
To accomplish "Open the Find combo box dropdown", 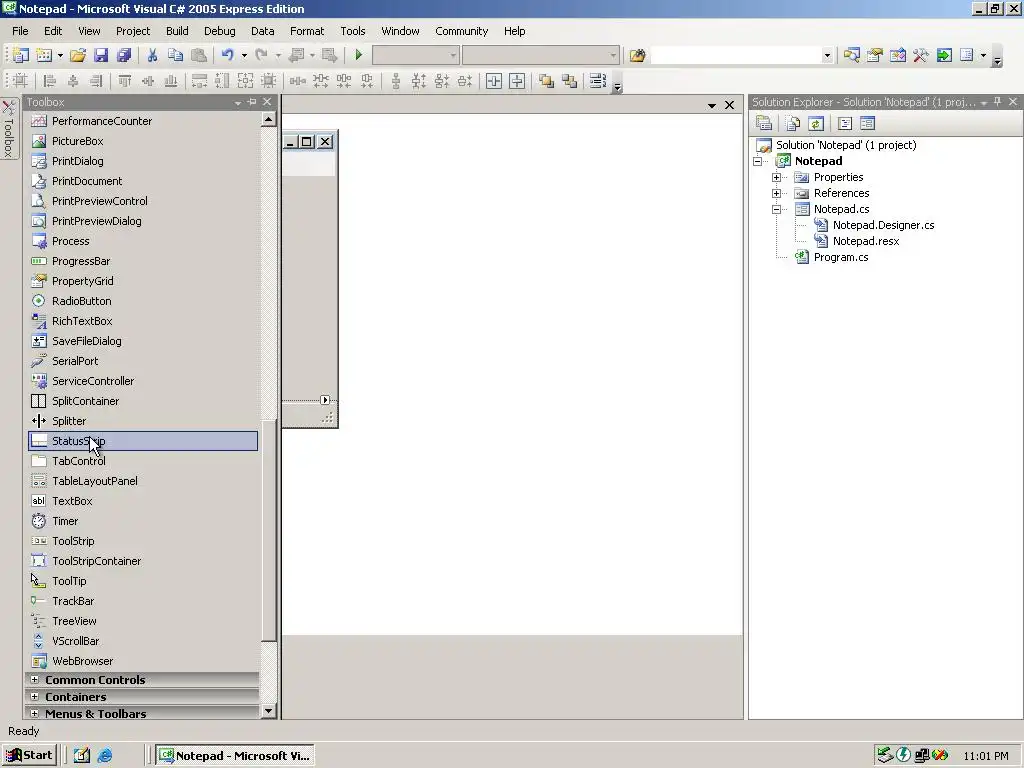I will click(x=827, y=56).
